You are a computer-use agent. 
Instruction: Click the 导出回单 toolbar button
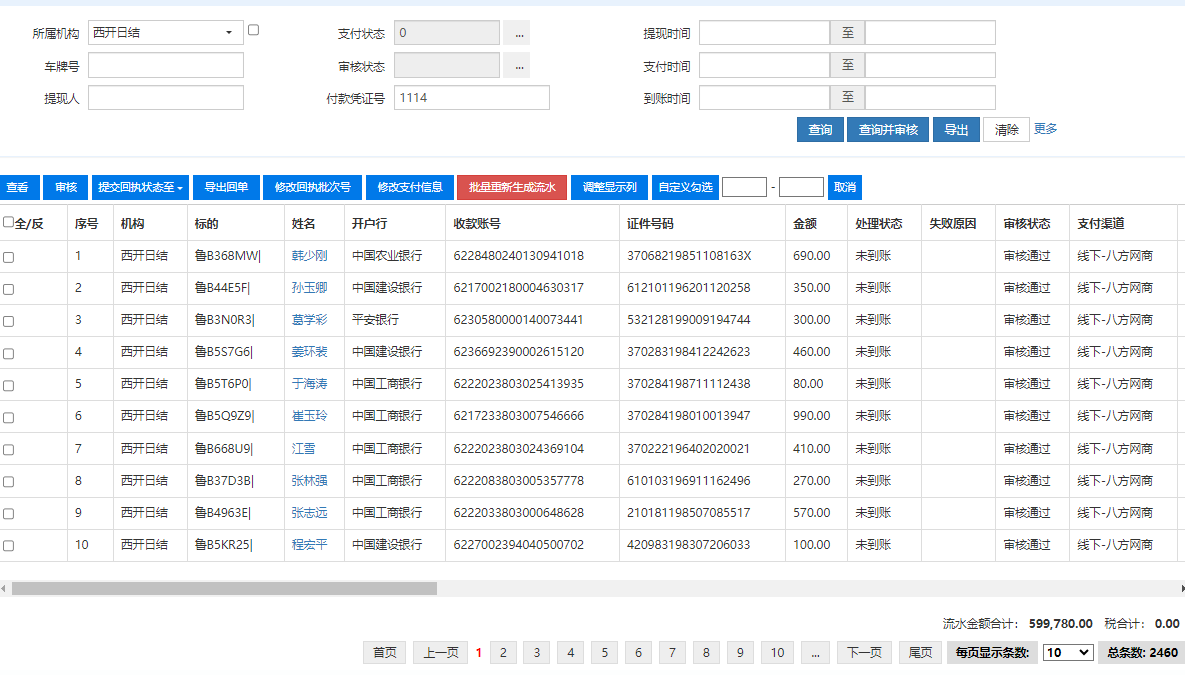pyautogui.click(x=226, y=187)
